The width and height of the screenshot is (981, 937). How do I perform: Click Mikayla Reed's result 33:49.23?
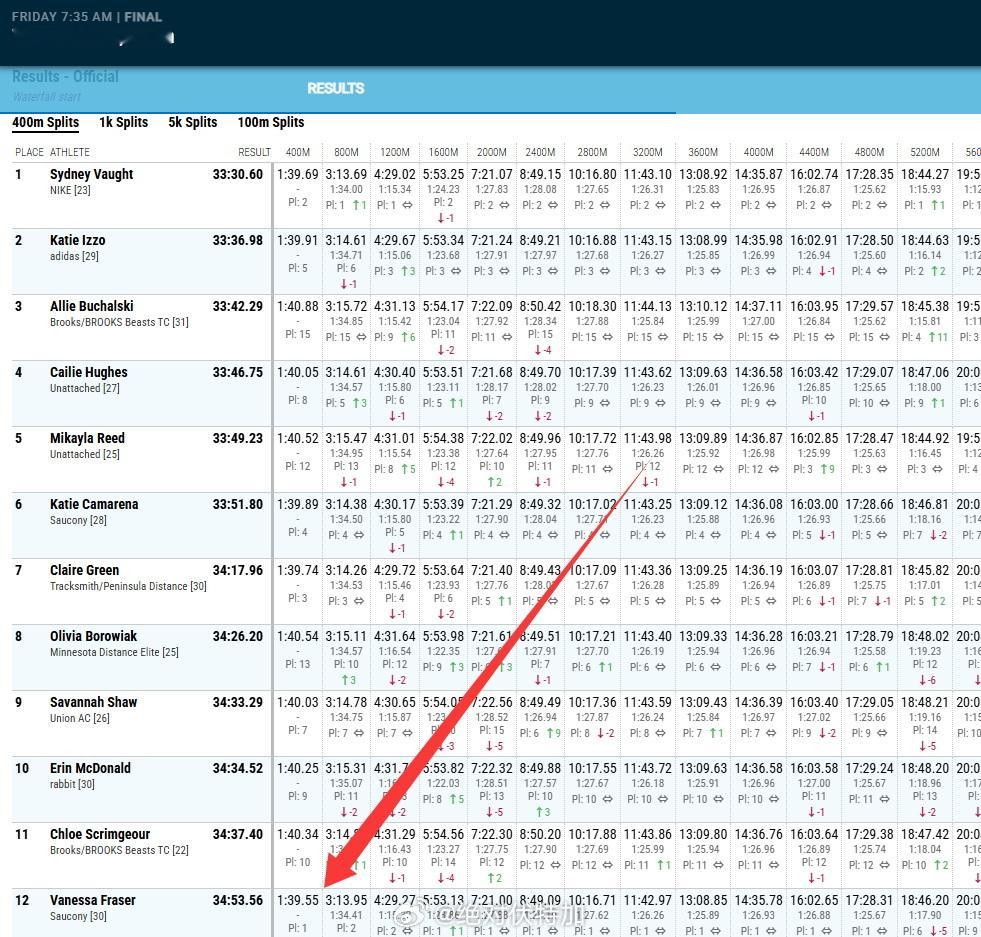tap(238, 438)
